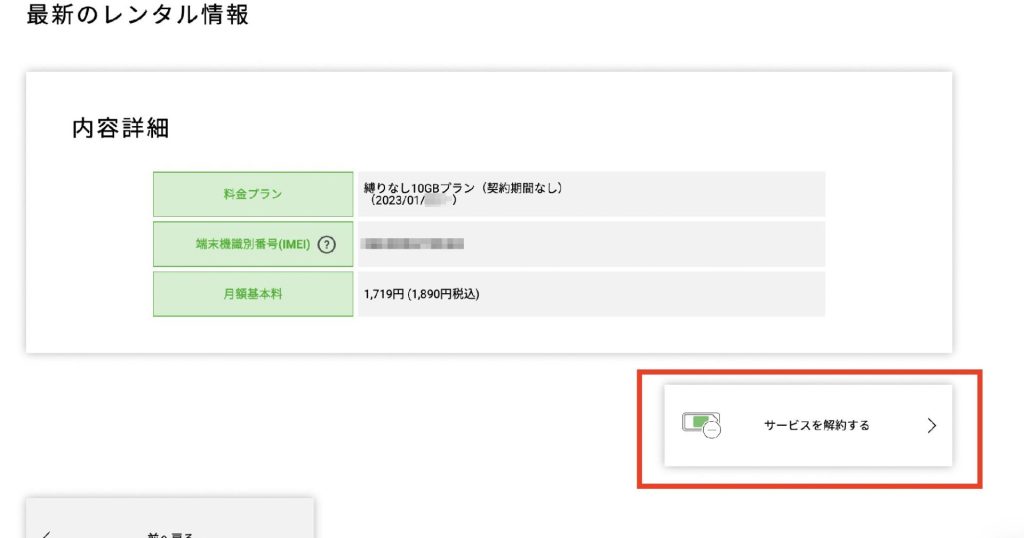Image resolution: width=1024 pixels, height=538 pixels.
Task: Click the blurred IMEI number value
Action: coord(412,244)
